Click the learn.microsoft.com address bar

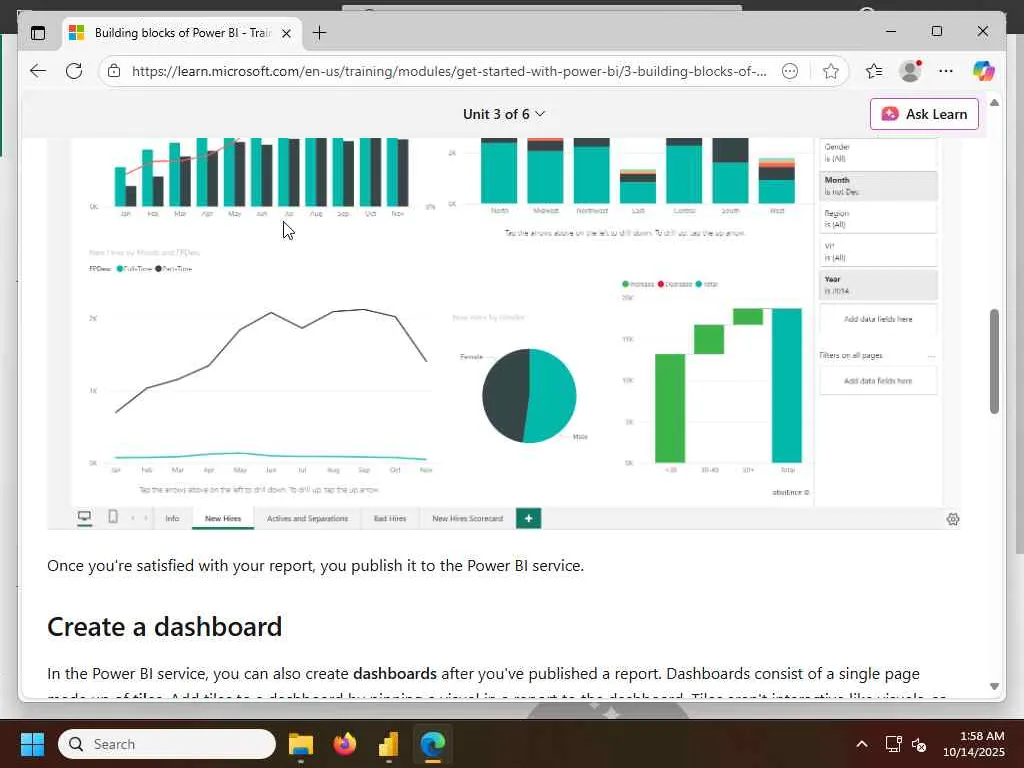[x=449, y=71]
